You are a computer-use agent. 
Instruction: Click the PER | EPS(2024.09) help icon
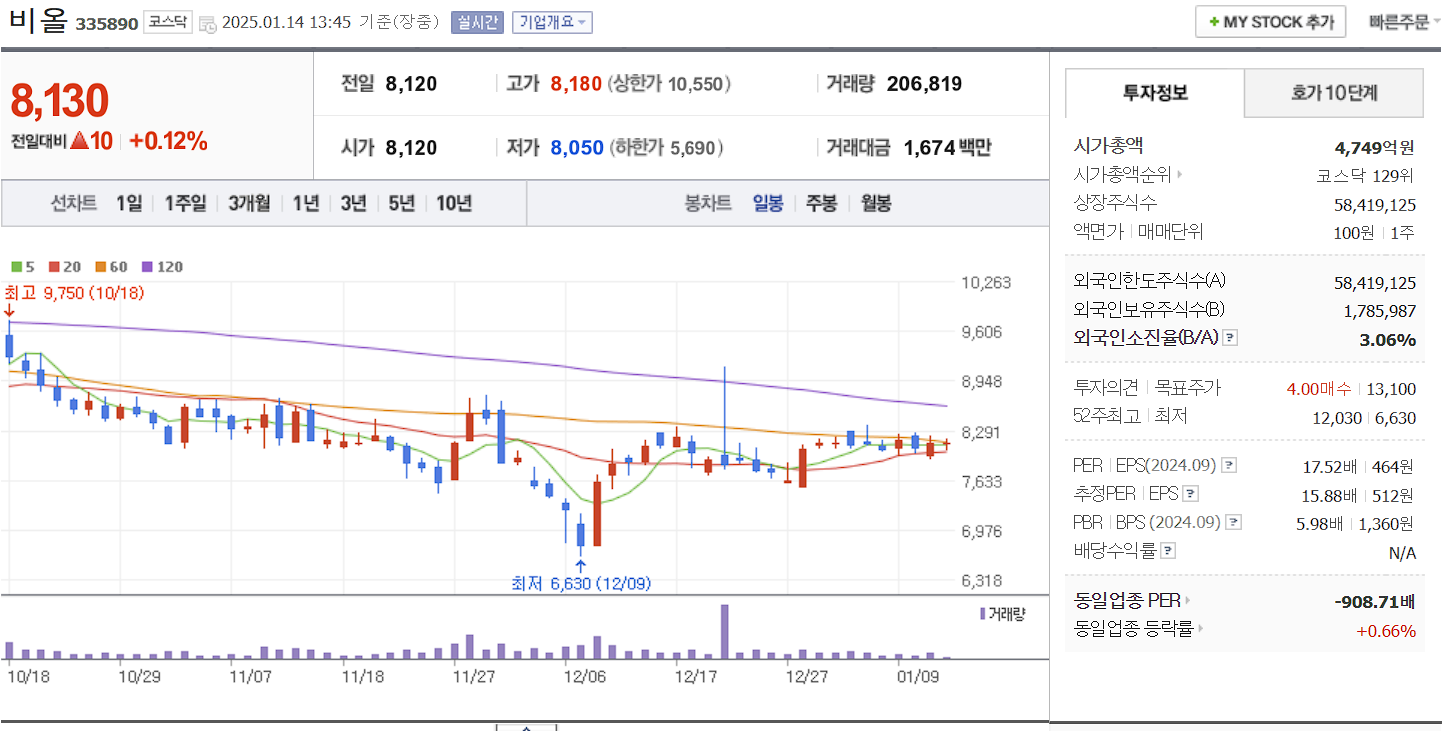[1228, 466]
